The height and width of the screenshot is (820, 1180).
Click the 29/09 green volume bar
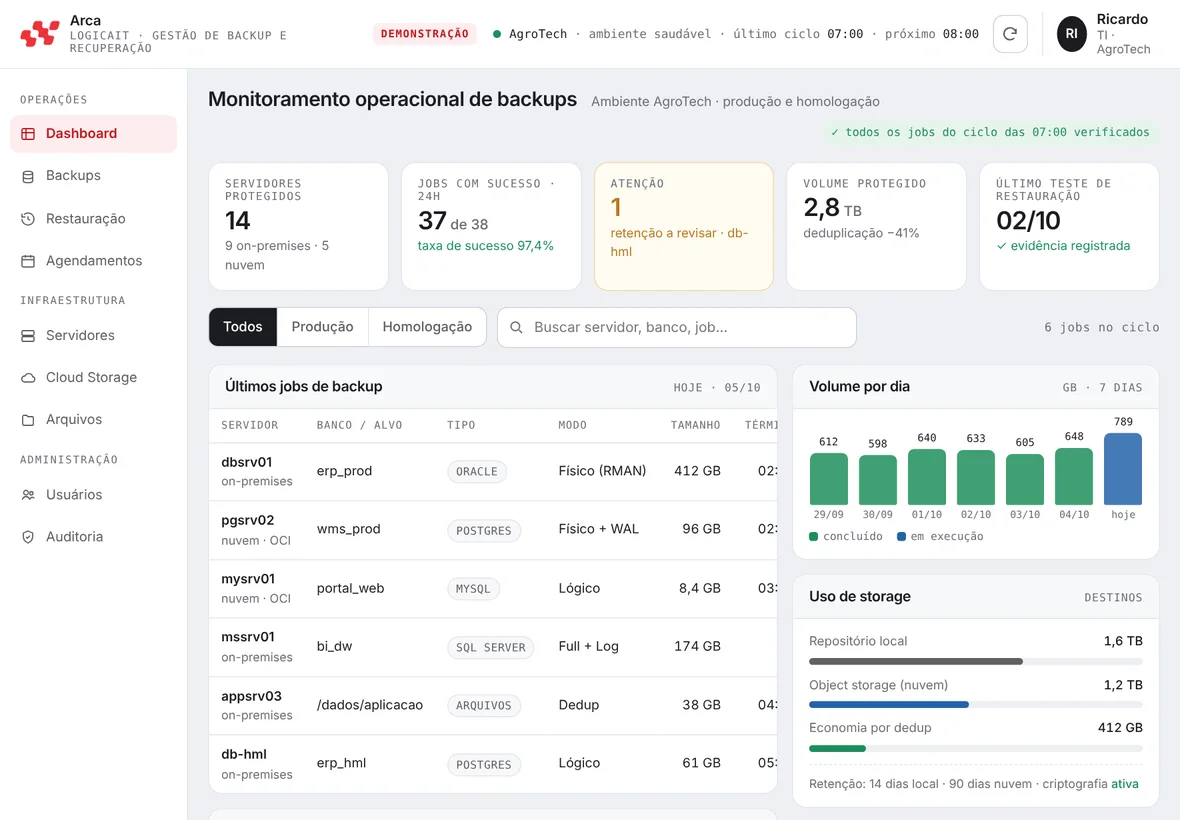[829, 478]
